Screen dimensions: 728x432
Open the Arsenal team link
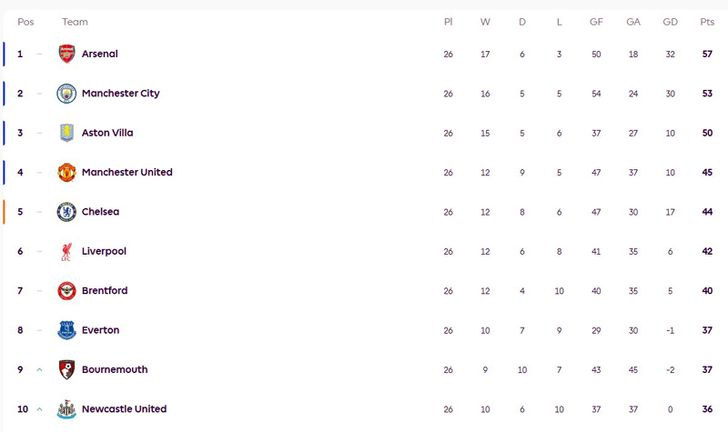[99, 54]
